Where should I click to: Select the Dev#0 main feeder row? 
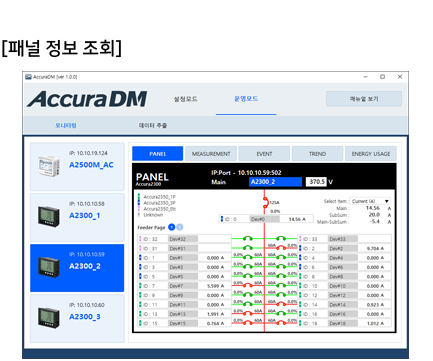pyautogui.click(x=266, y=219)
